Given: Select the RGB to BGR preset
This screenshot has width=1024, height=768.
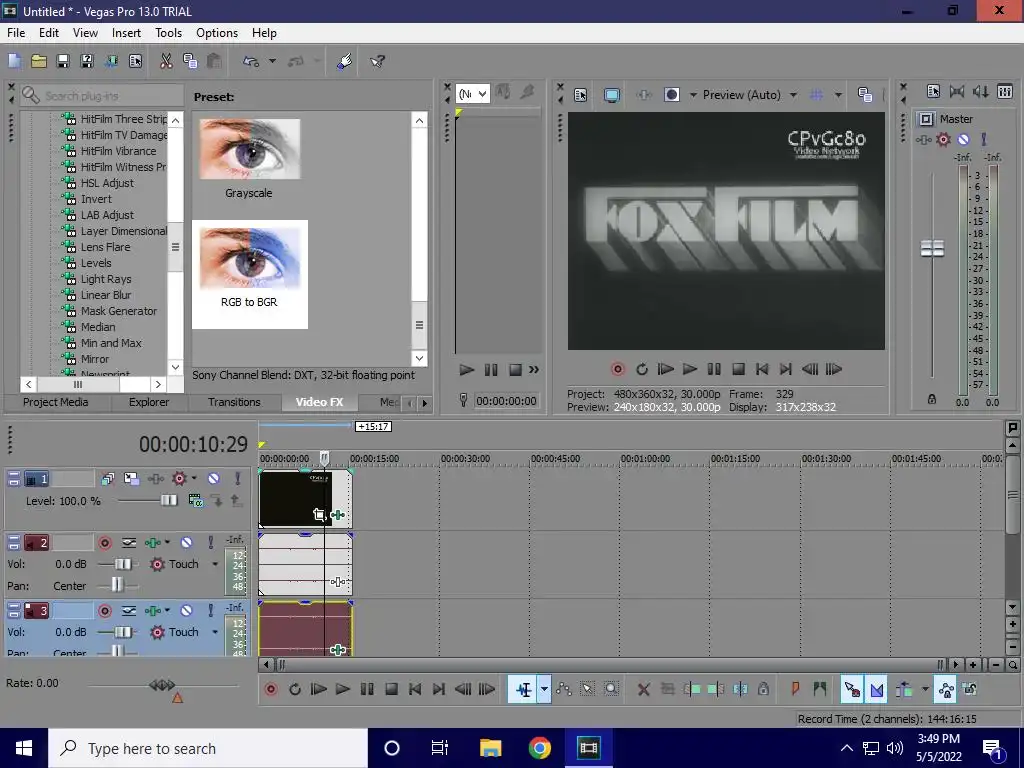Looking at the screenshot, I should 249,274.
